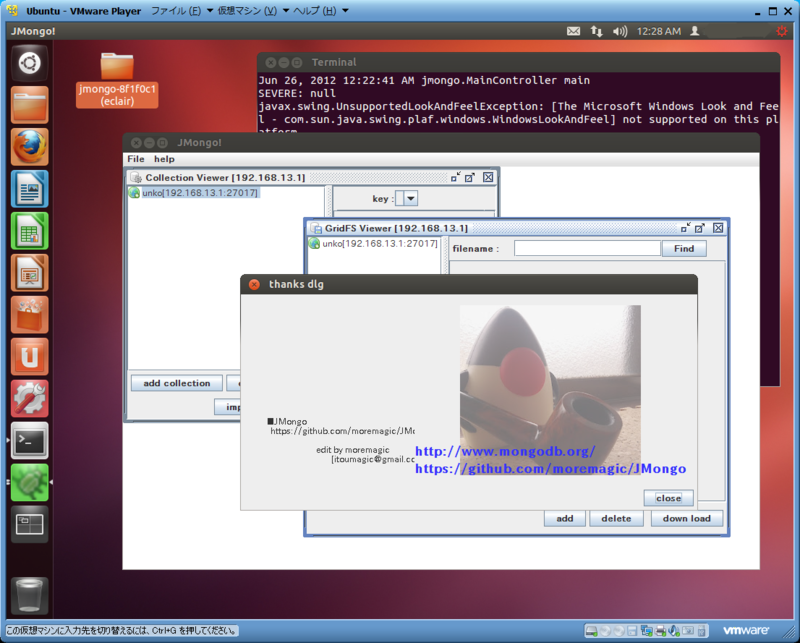
Task: Open the help menu in JMongo
Action: (x=163, y=158)
